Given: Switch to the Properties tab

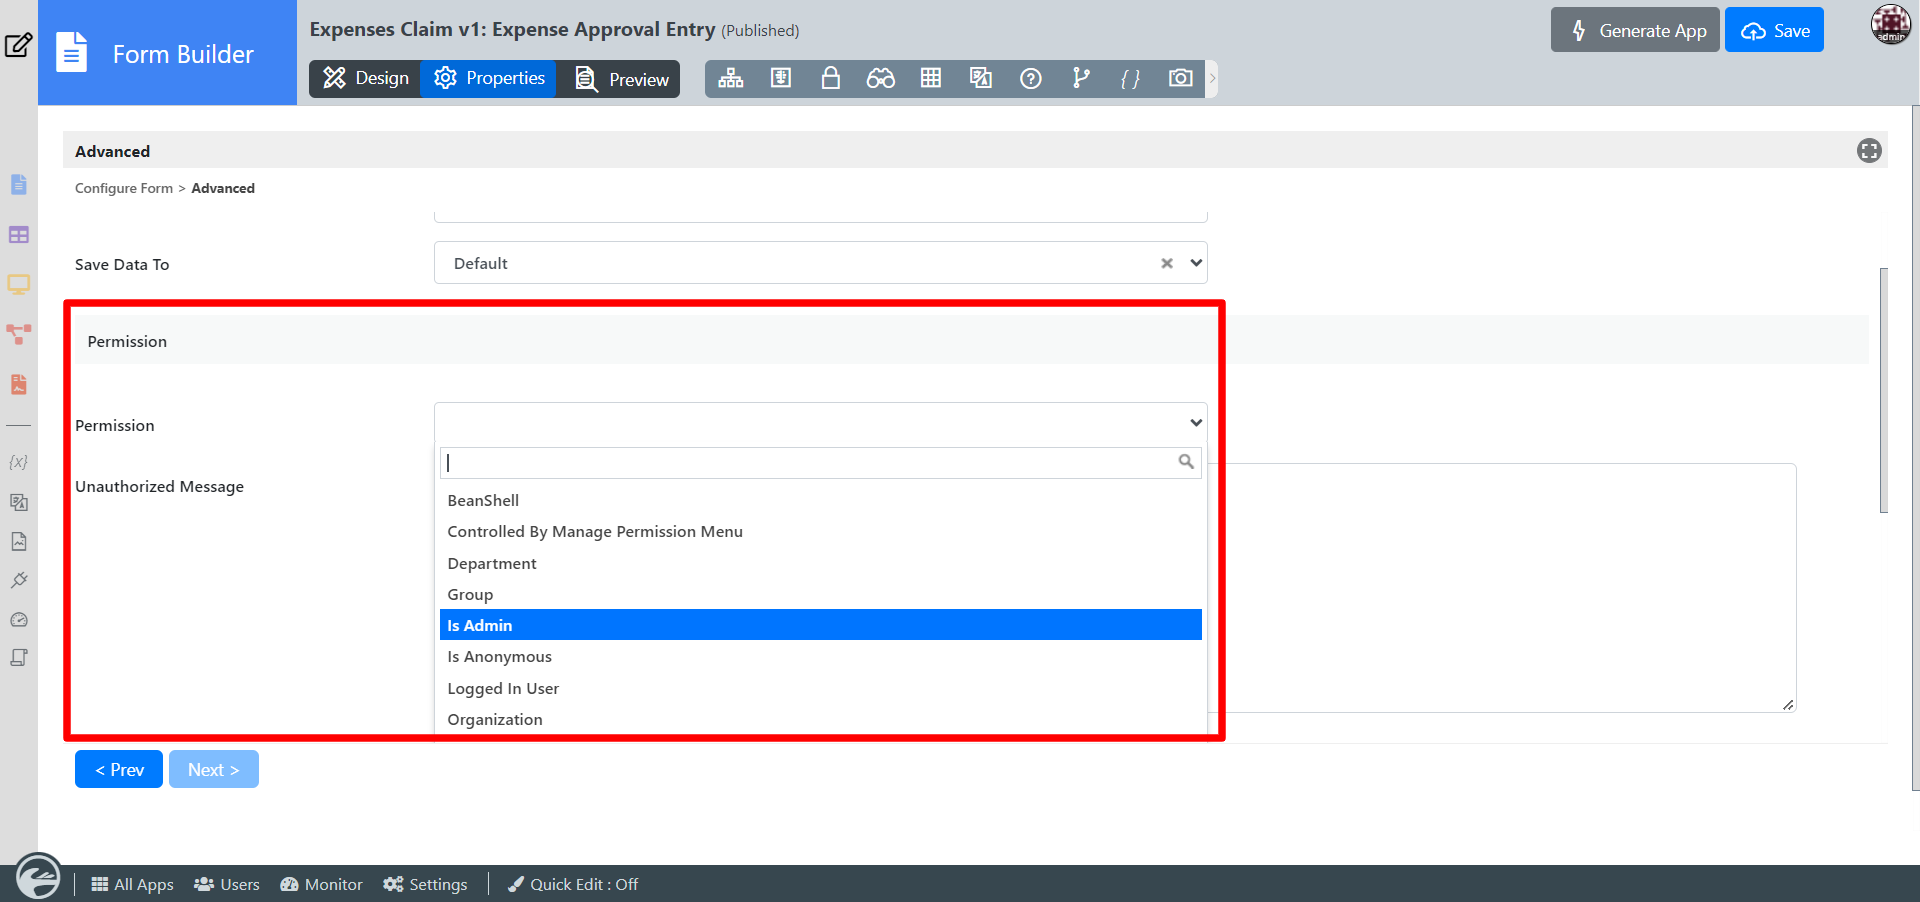Looking at the screenshot, I should pyautogui.click(x=489, y=78).
